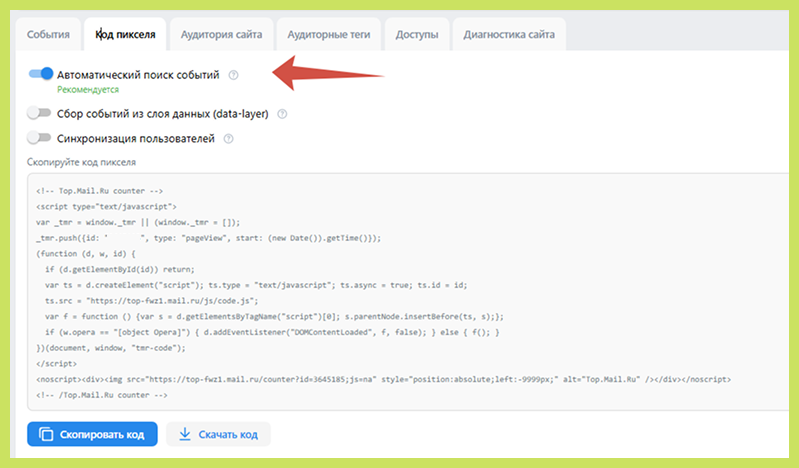Click the '(function (d, w, id) {' line
Screen dimensions: 799x468
(86, 254)
